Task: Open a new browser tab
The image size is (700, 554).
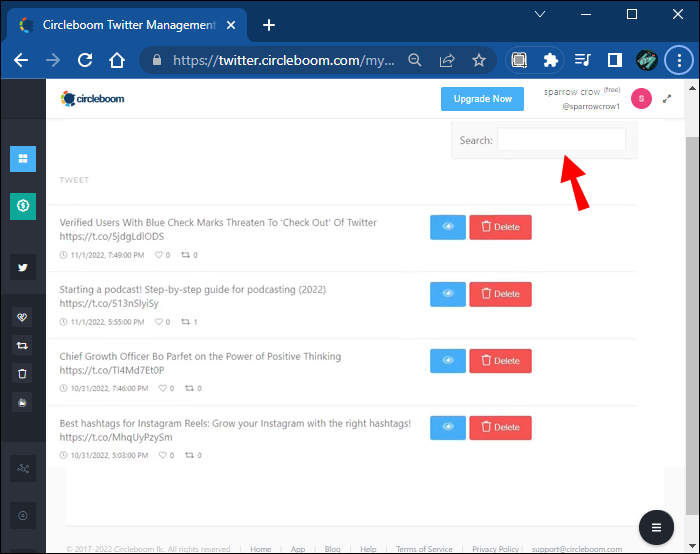Action: click(x=269, y=25)
